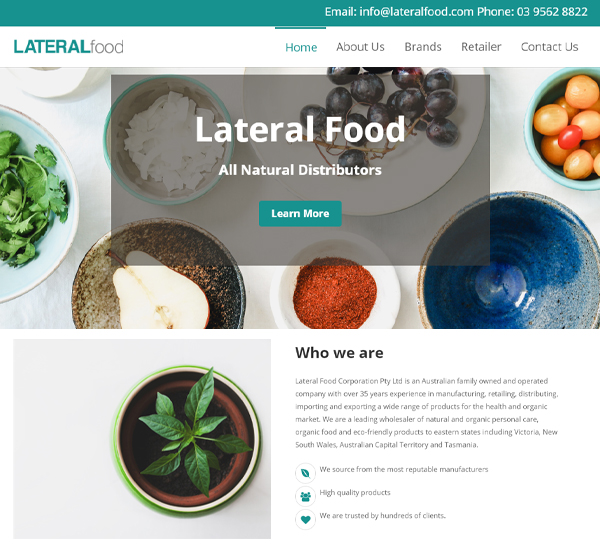
Task: Click the heart icon beside trusted by clients
Action: (305, 520)
